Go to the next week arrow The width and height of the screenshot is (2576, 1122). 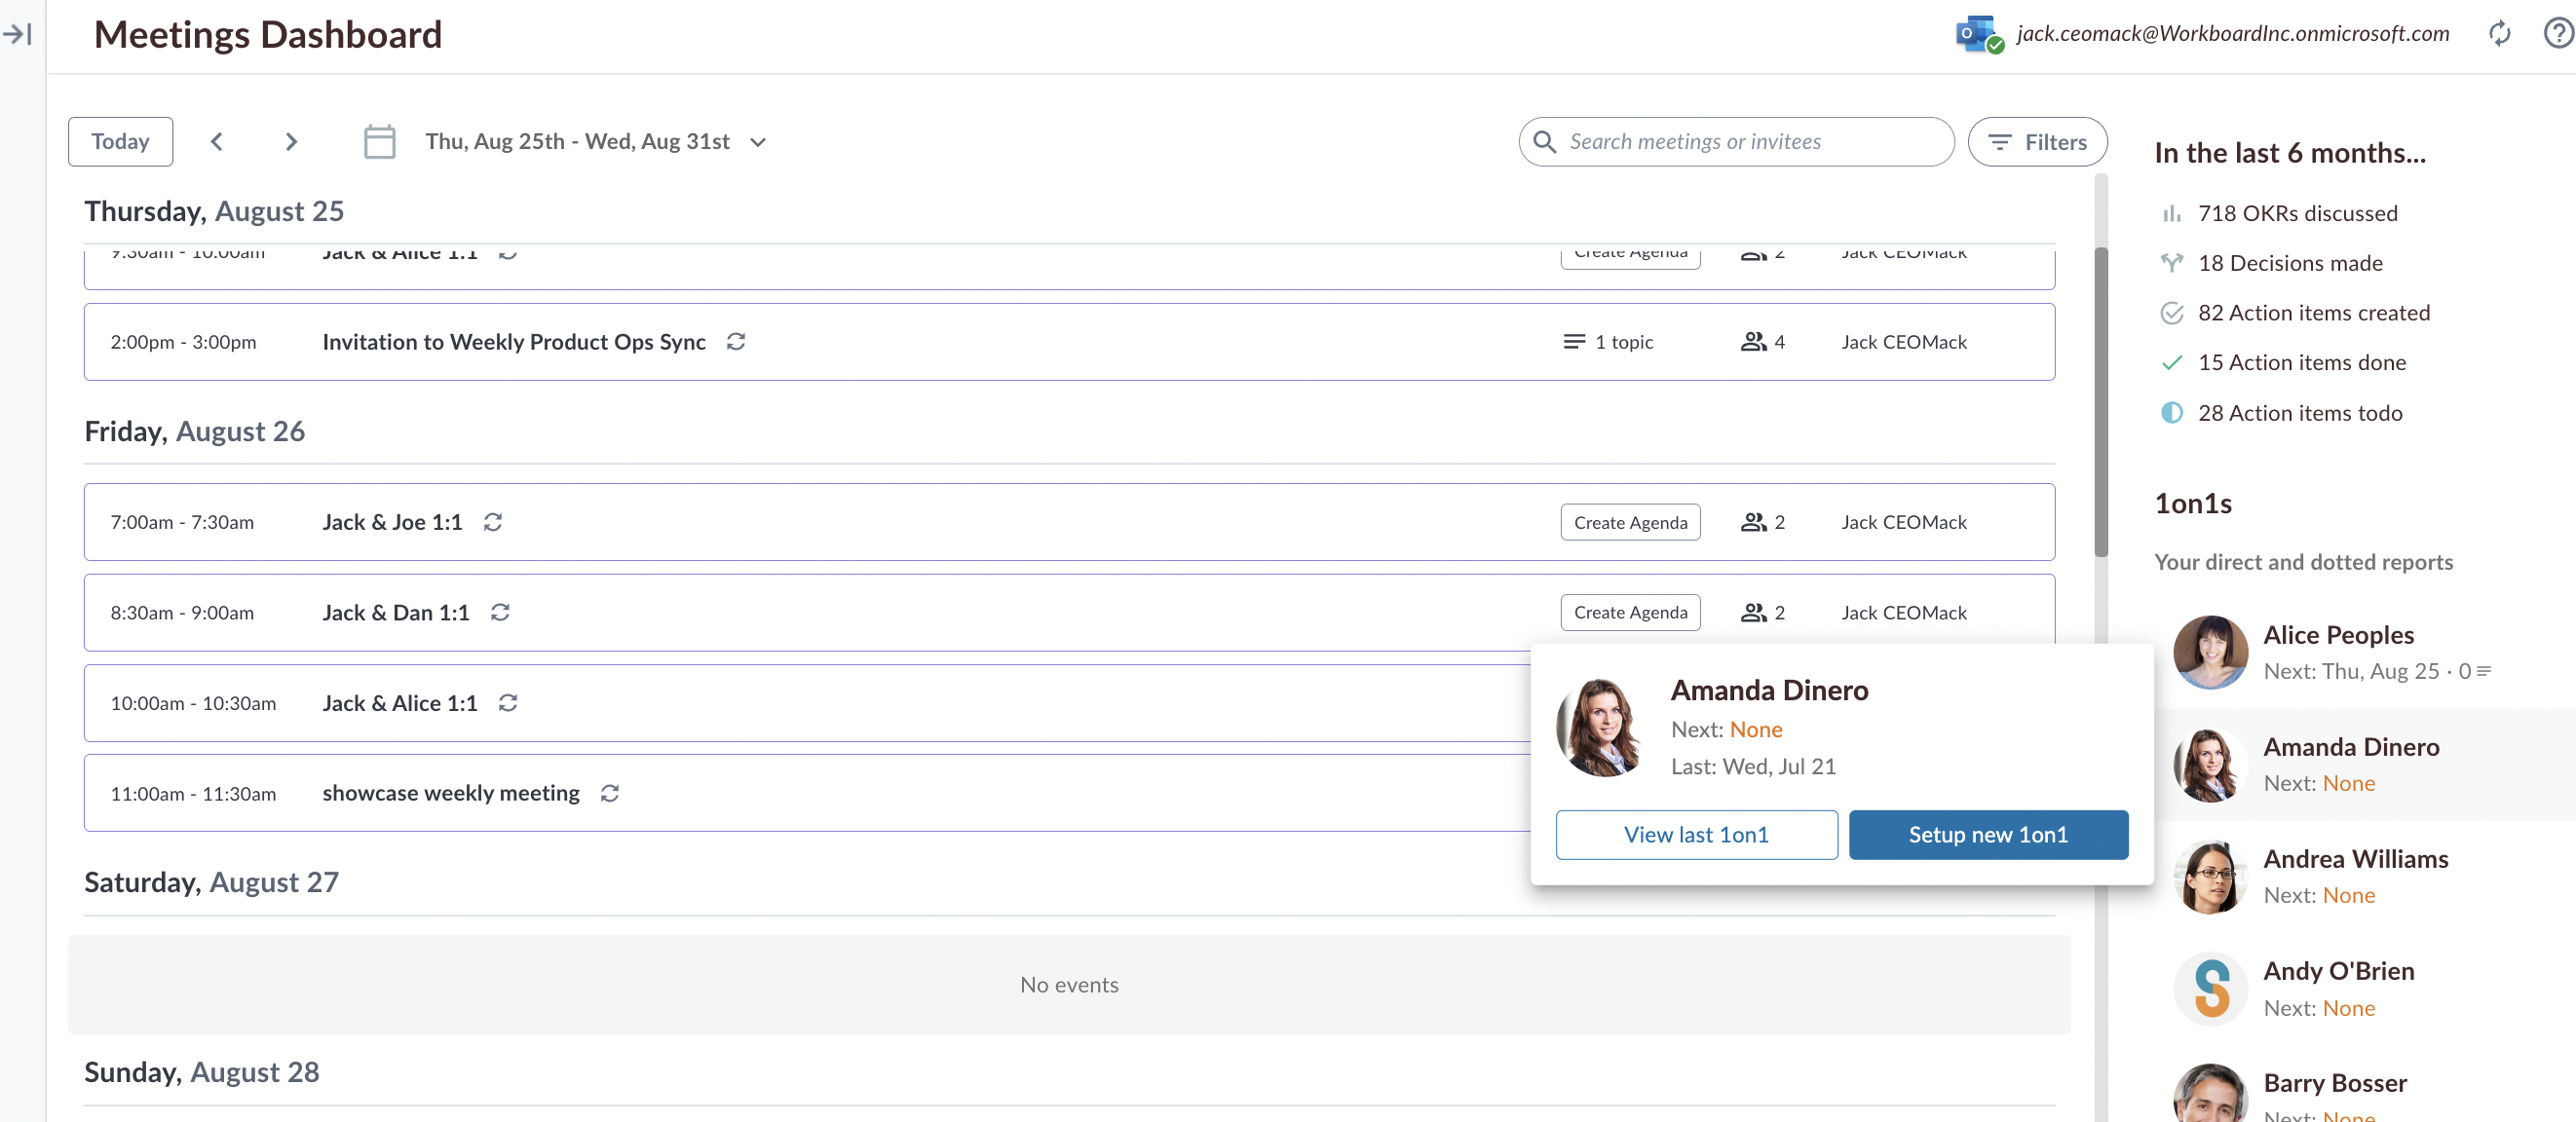291,142
